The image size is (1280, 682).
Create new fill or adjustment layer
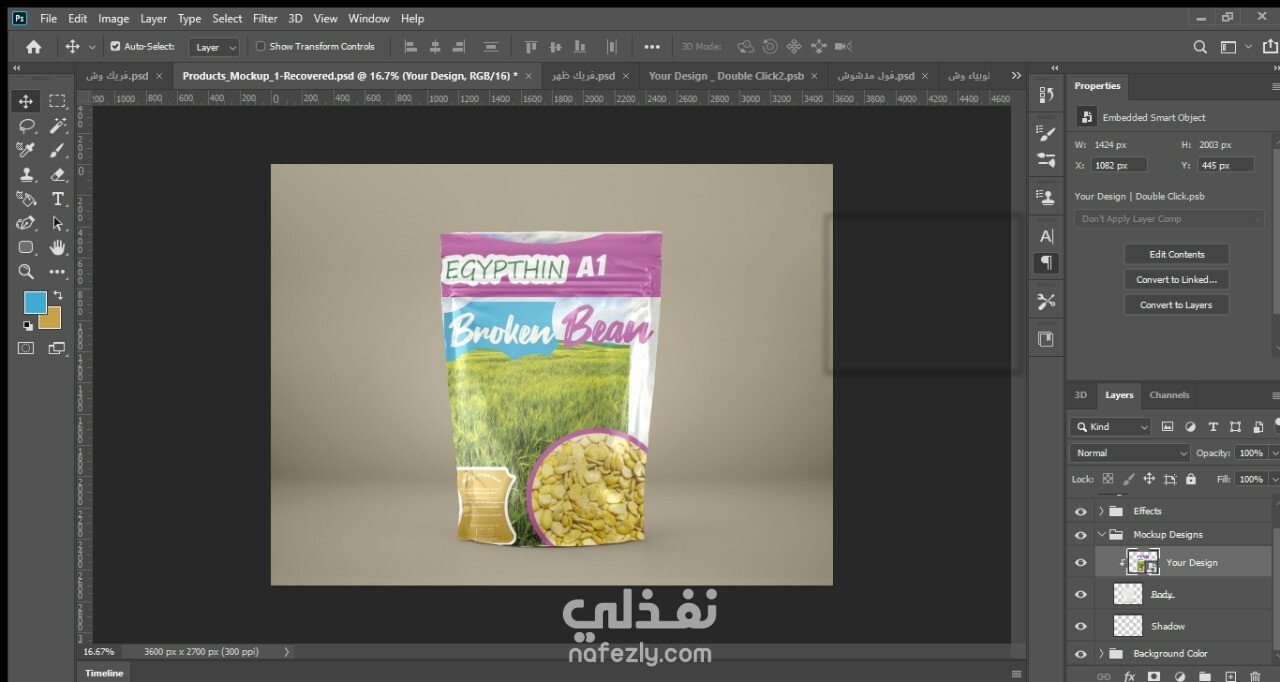tap(1180, 677)
